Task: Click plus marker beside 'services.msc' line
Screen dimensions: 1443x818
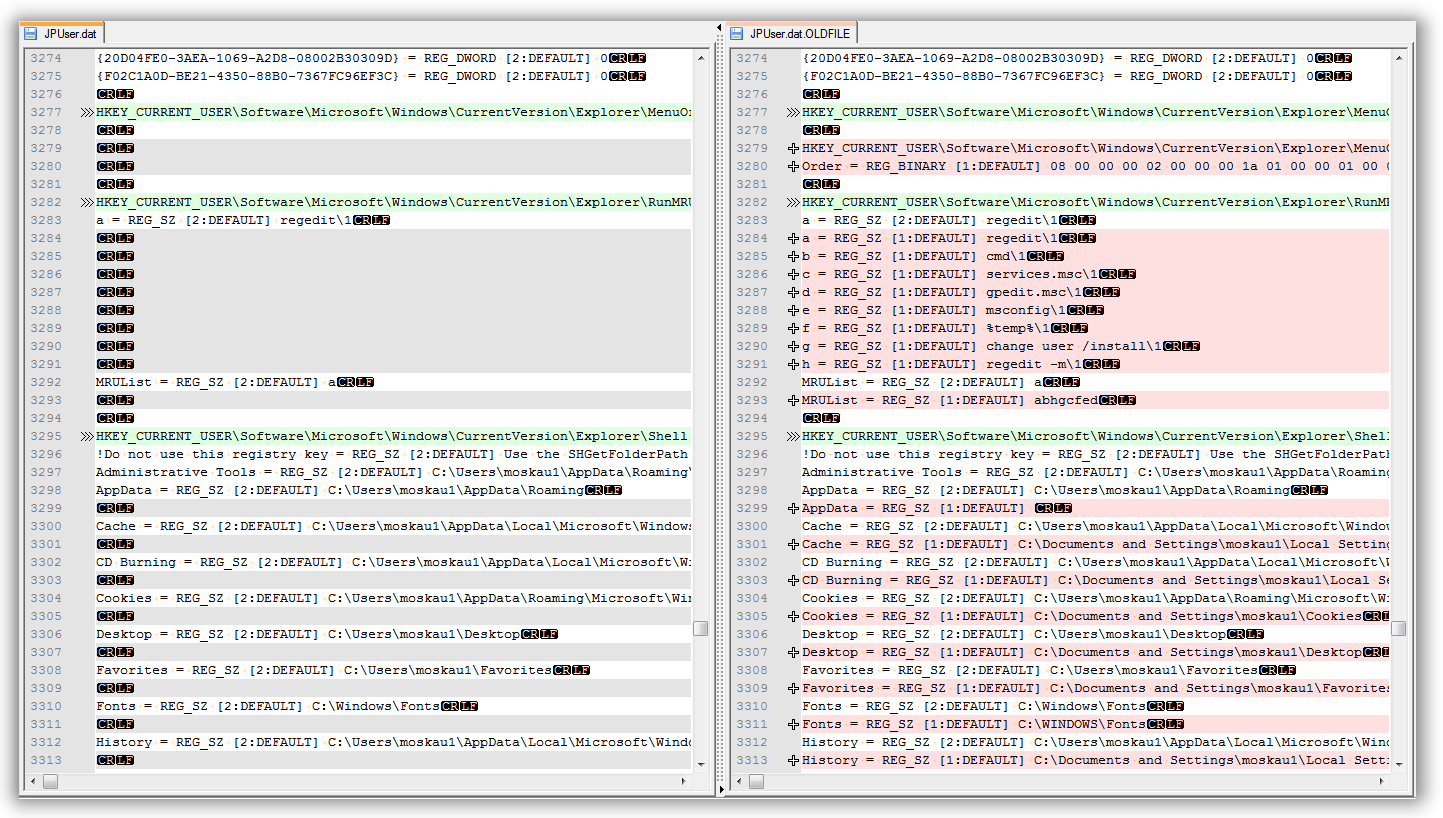Action: 793,274
